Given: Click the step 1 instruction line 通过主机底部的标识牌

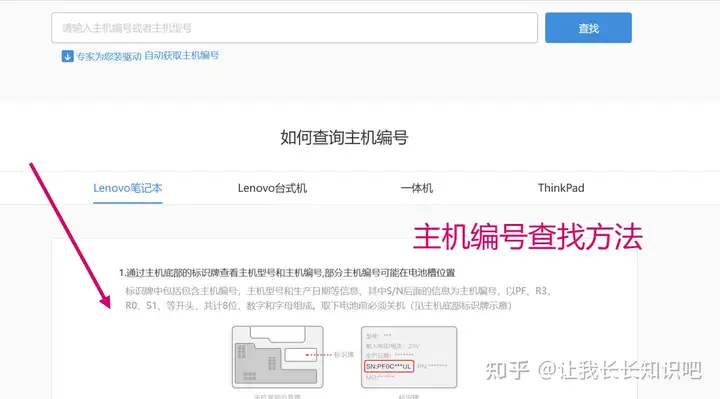Looking at the screenshot, I should [x=287, y=273].
